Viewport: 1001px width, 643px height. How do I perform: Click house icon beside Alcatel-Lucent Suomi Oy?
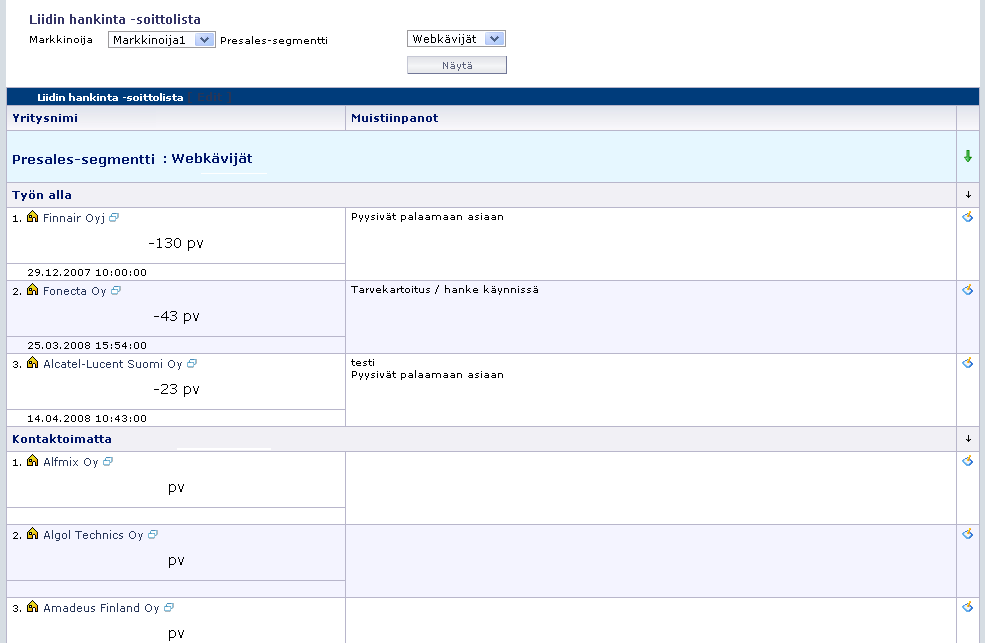[33, 363]
